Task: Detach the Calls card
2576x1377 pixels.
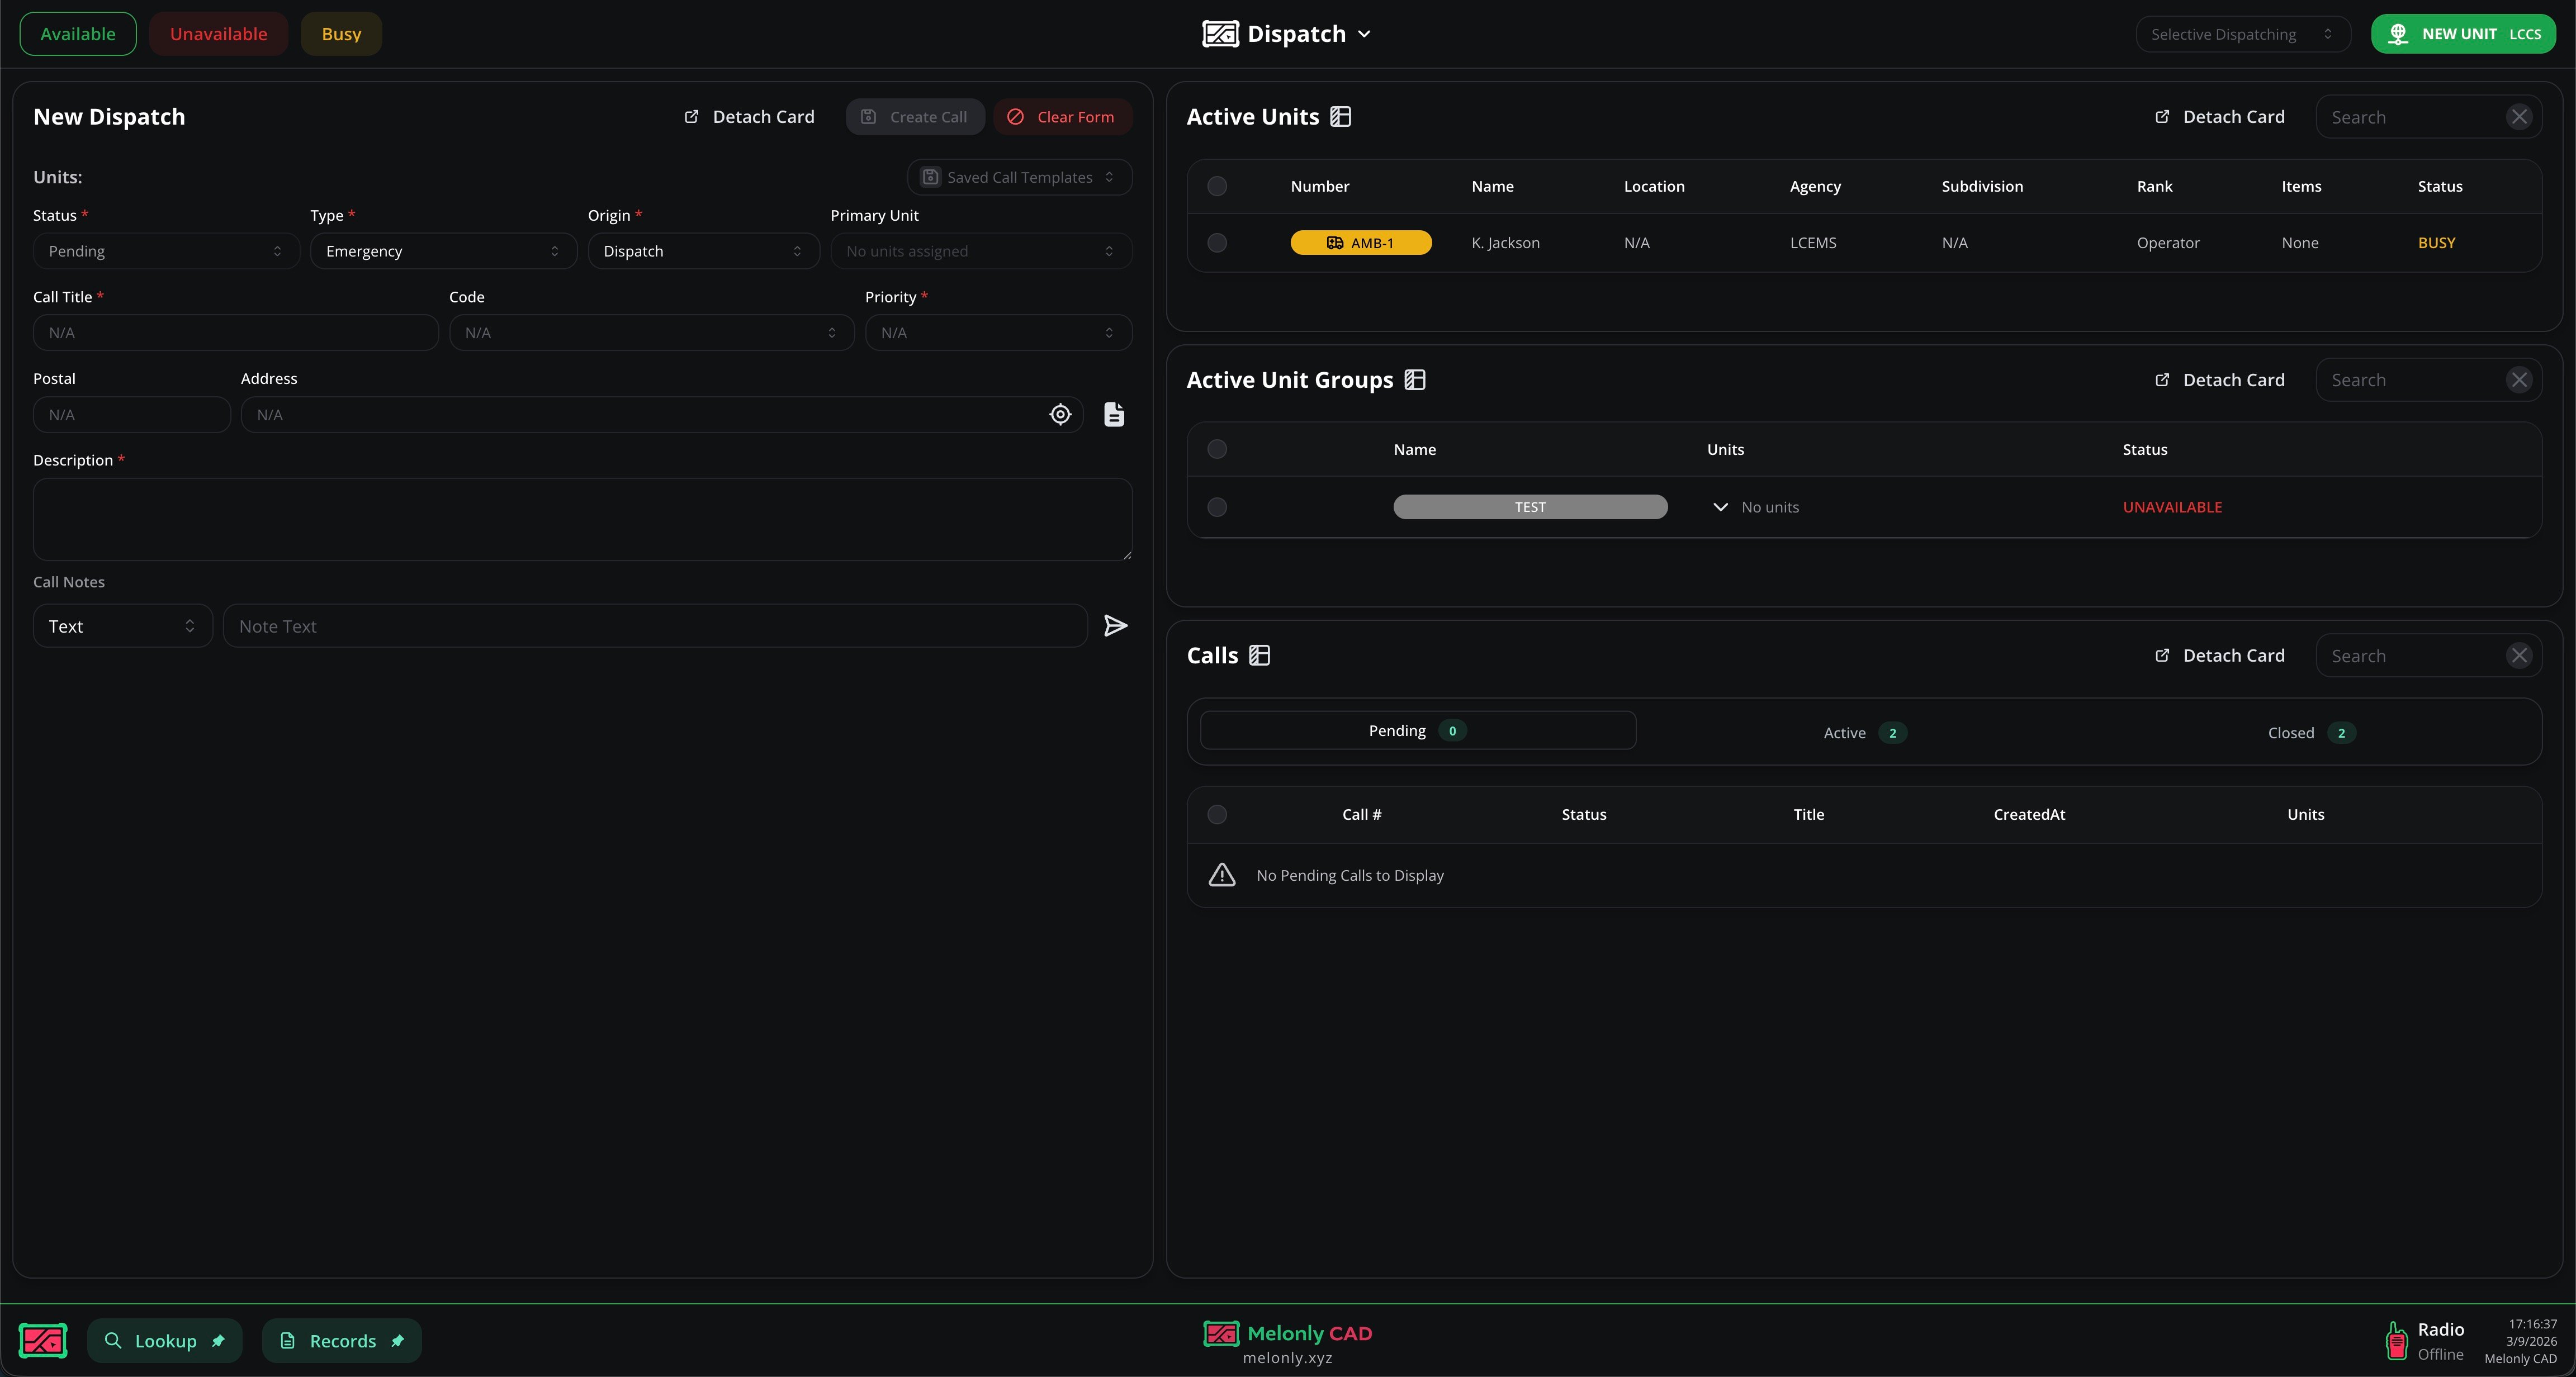Action: coord(2219,655)
